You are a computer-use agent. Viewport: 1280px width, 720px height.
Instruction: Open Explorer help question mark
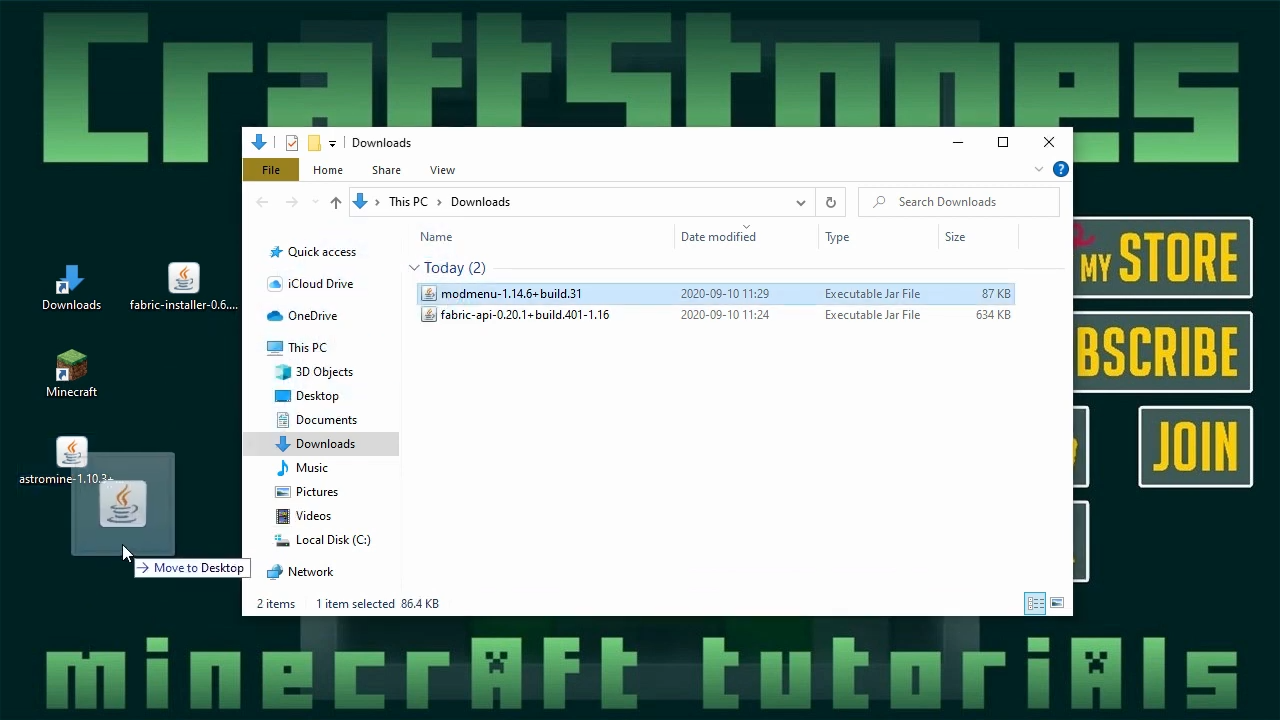pyautogui.click(x=1061, y=170)
